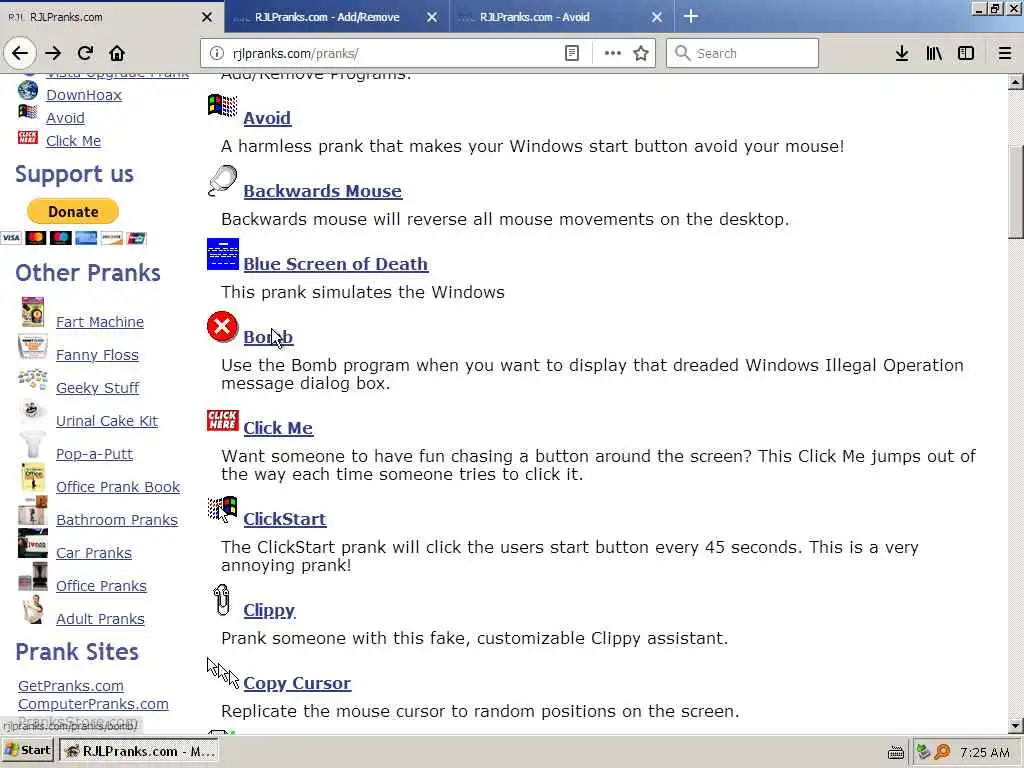Open the Blue Screen of Death link
1024x768 pixels.
coord(336,264)
